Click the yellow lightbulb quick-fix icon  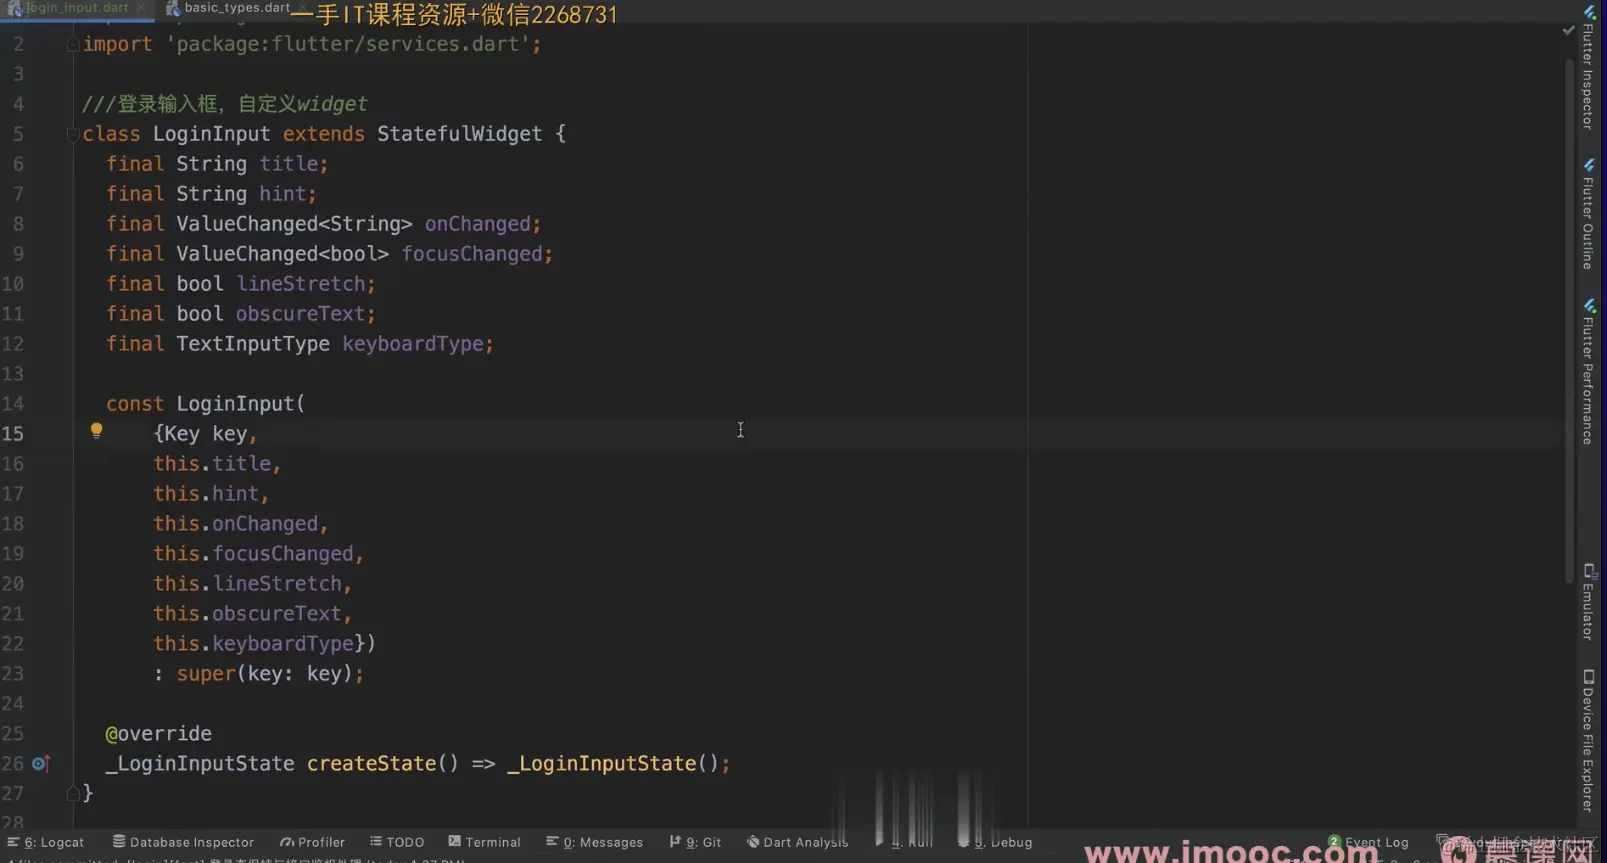tap(96, 431)
